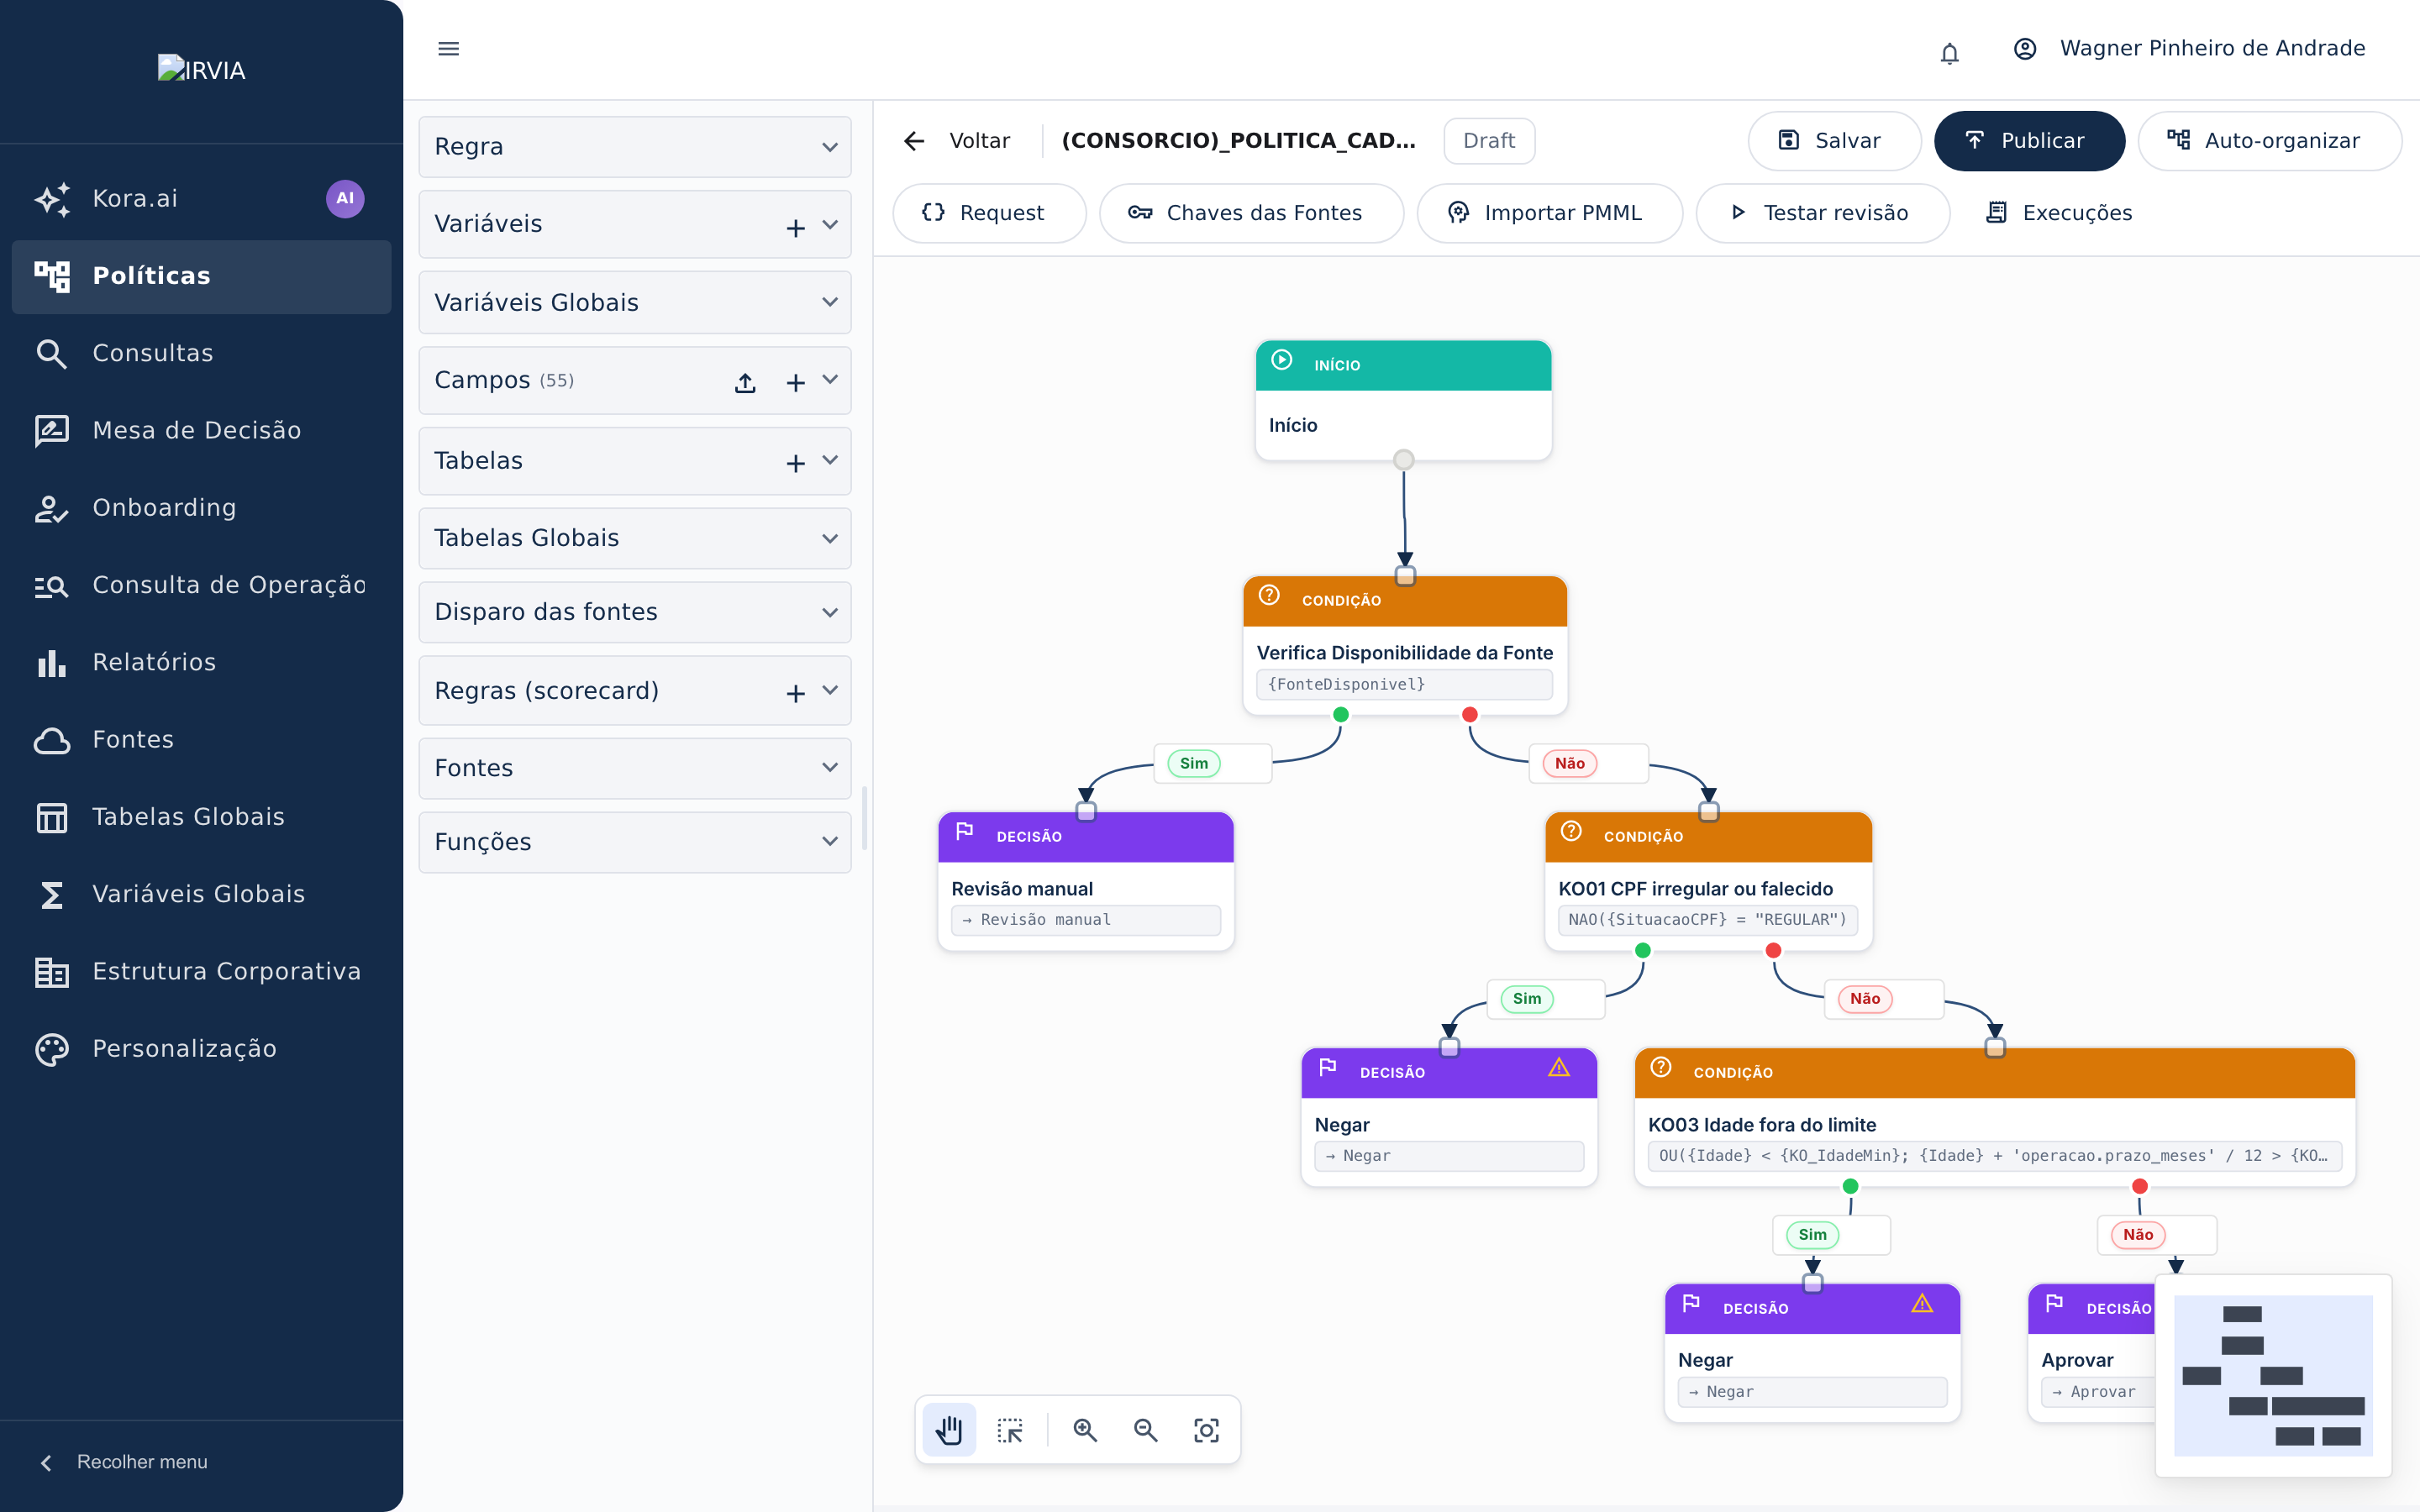Open Testar revisão

click(1822, 213)
